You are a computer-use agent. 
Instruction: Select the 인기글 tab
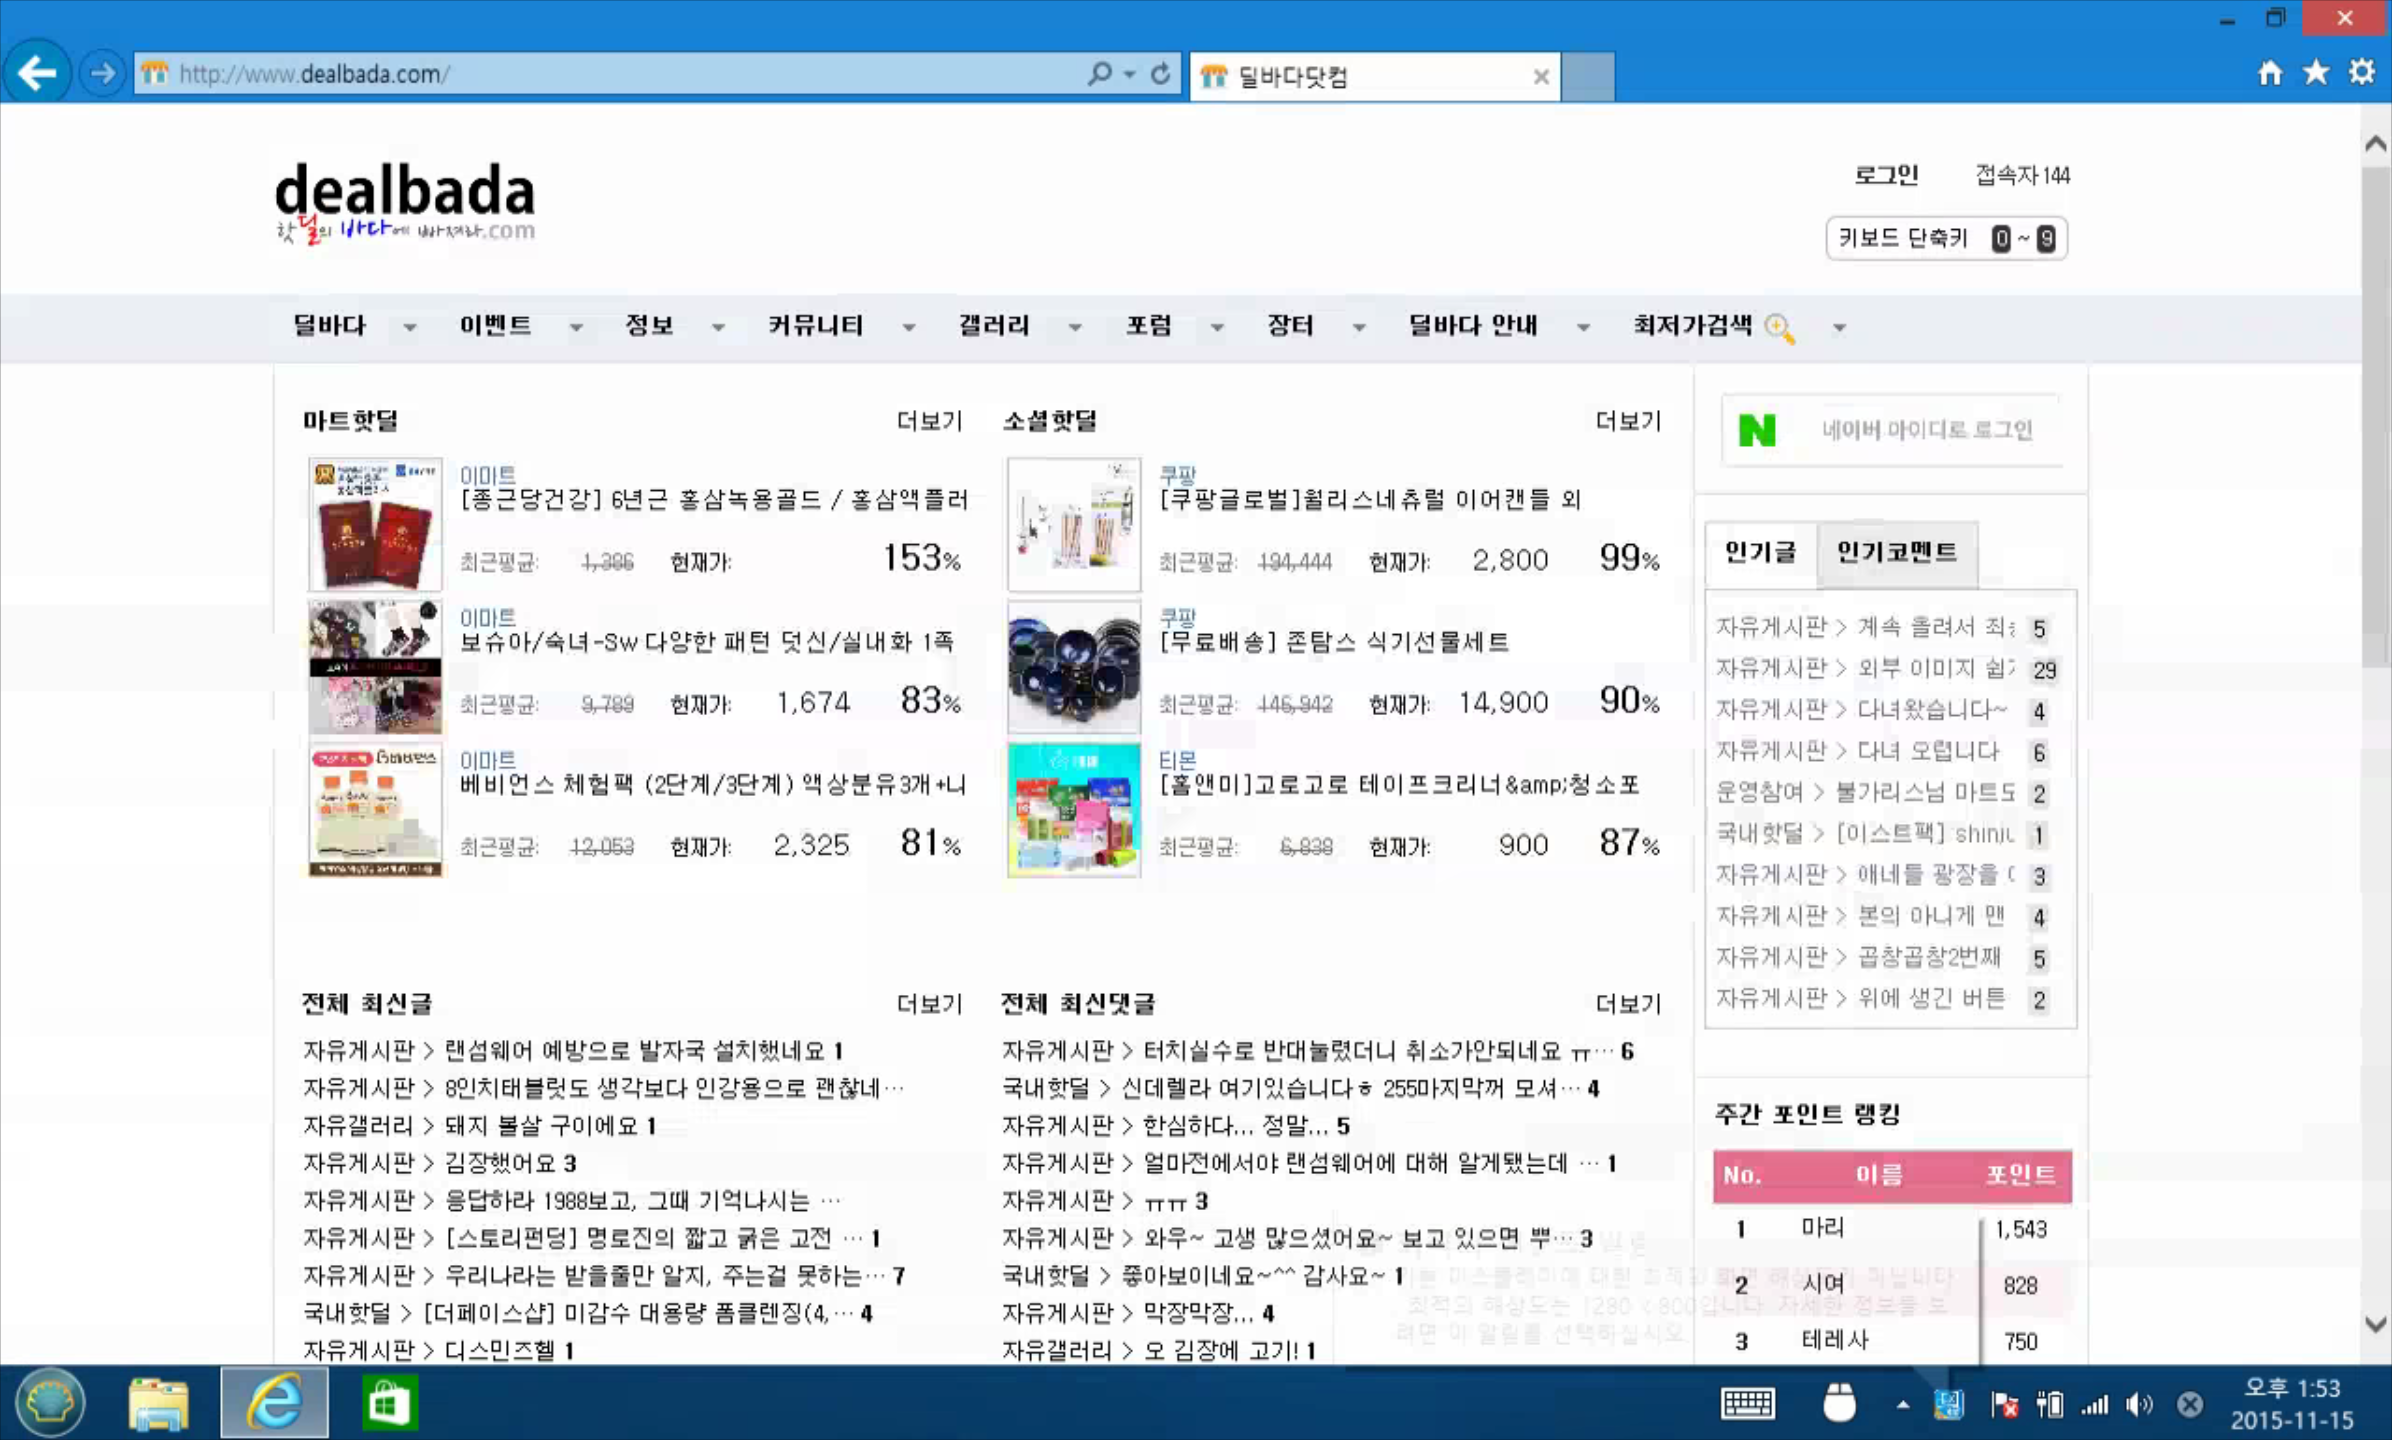1760,552
